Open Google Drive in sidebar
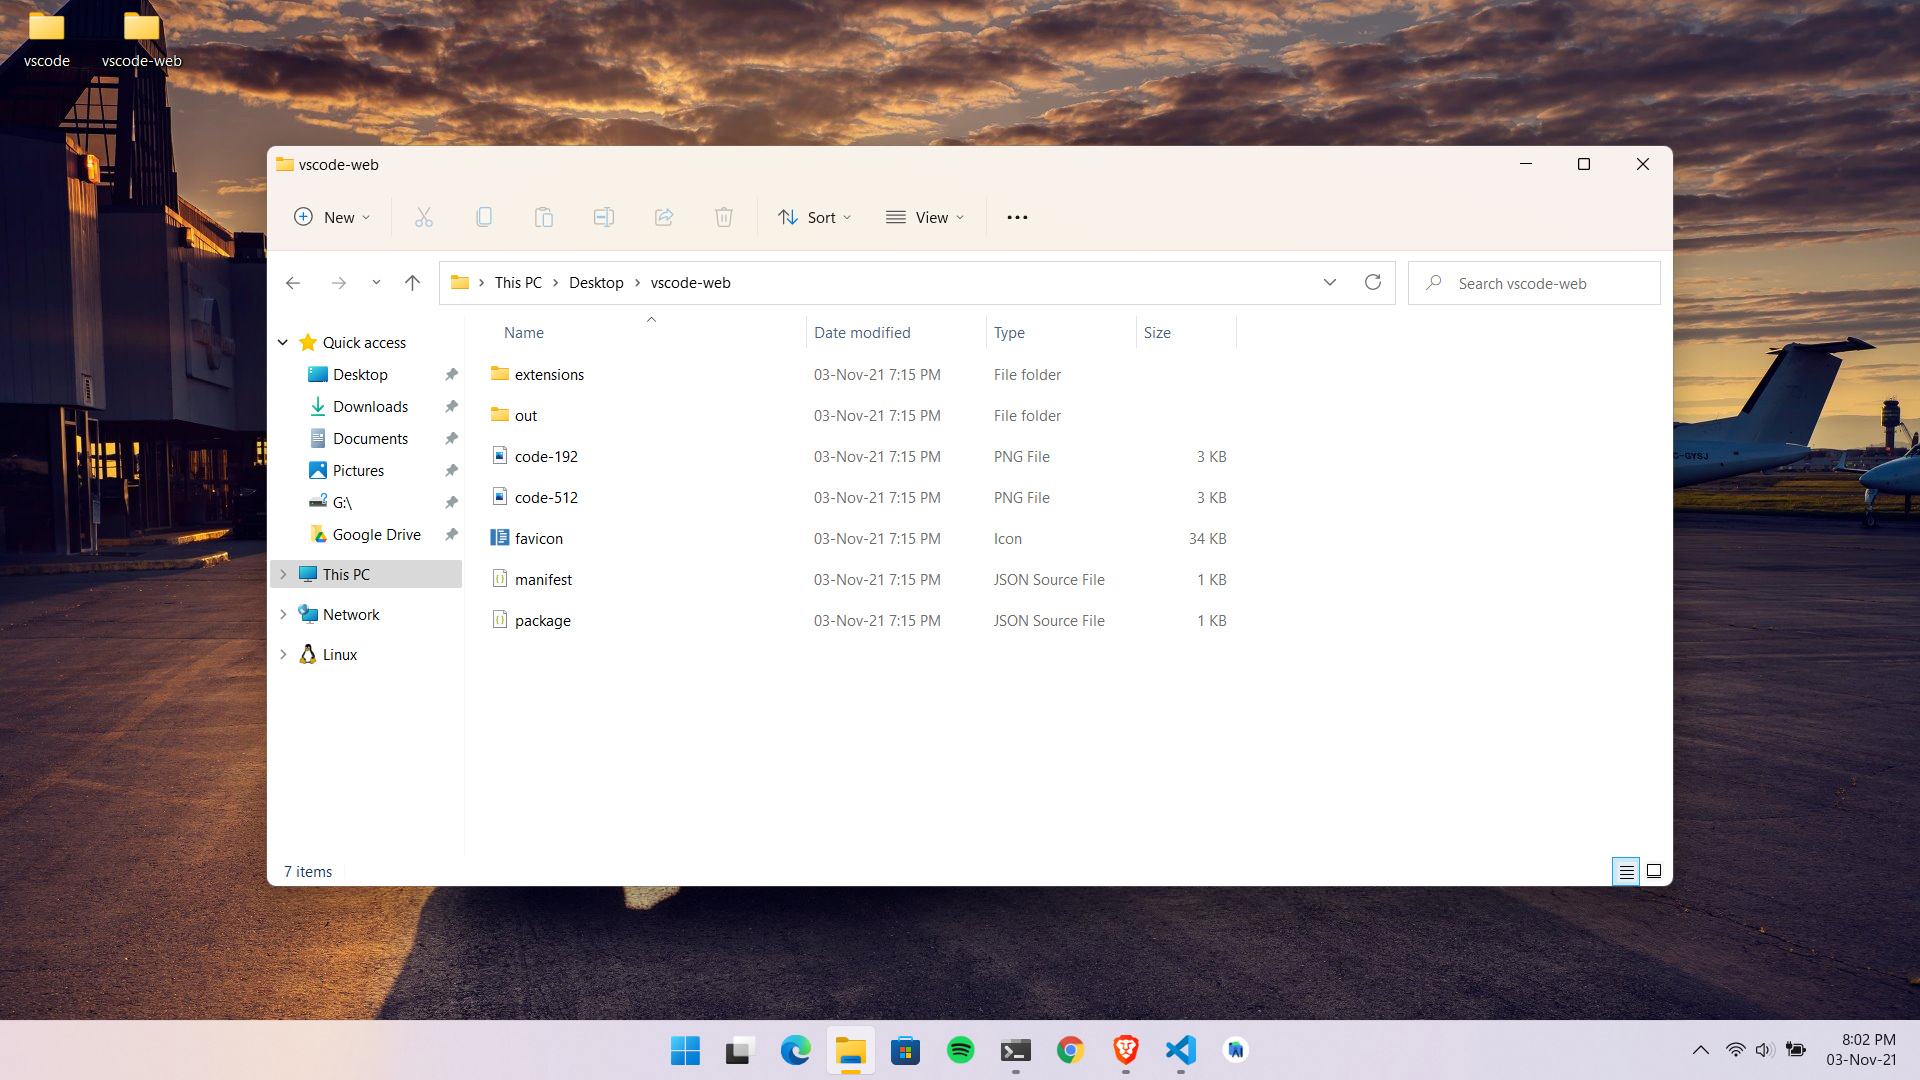This screenshot has height=1080, width=1920. pos(376,534)
